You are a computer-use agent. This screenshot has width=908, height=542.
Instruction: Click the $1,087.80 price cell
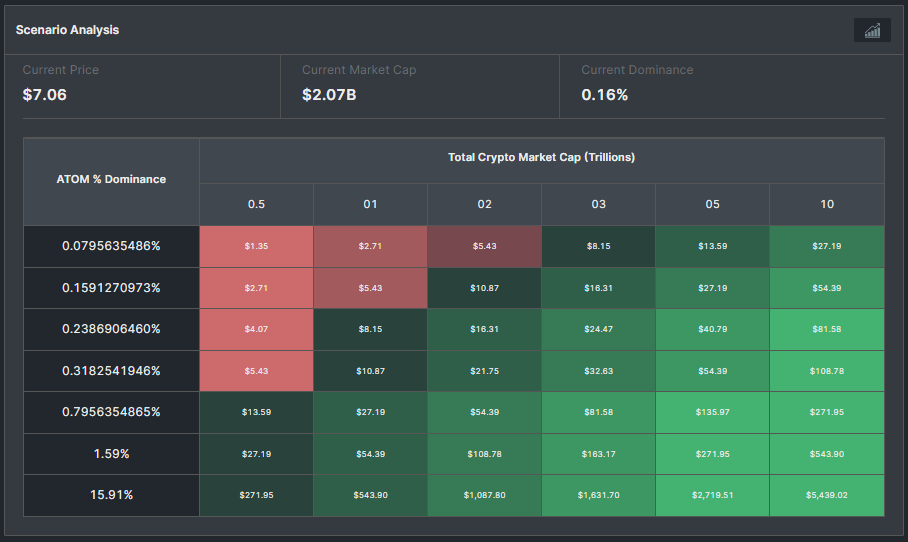[x=484, y=495]
